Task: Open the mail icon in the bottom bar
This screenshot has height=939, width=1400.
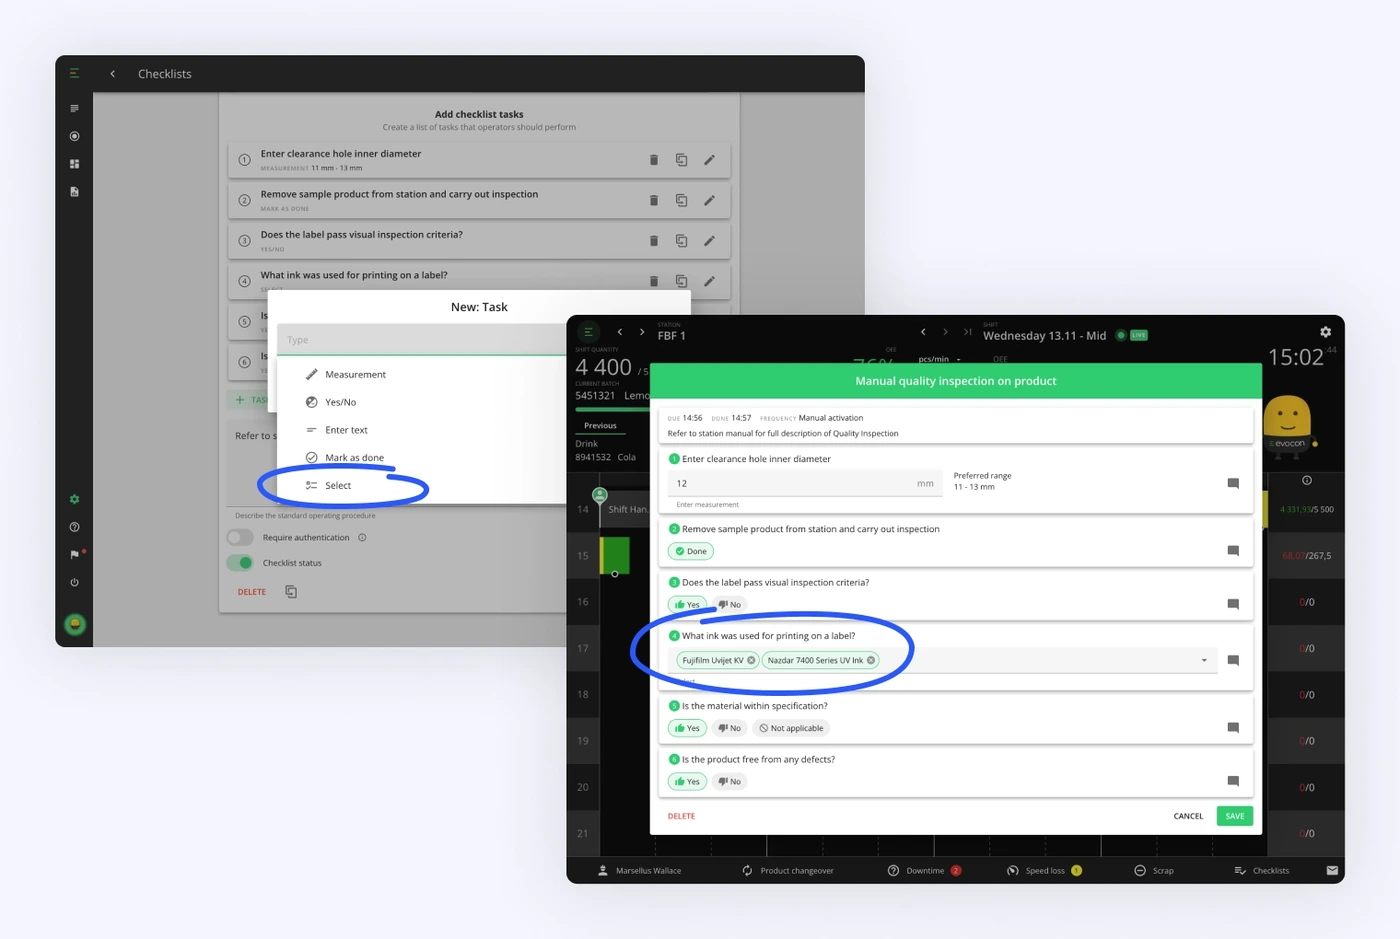Action: click(x=1332, y=871)
